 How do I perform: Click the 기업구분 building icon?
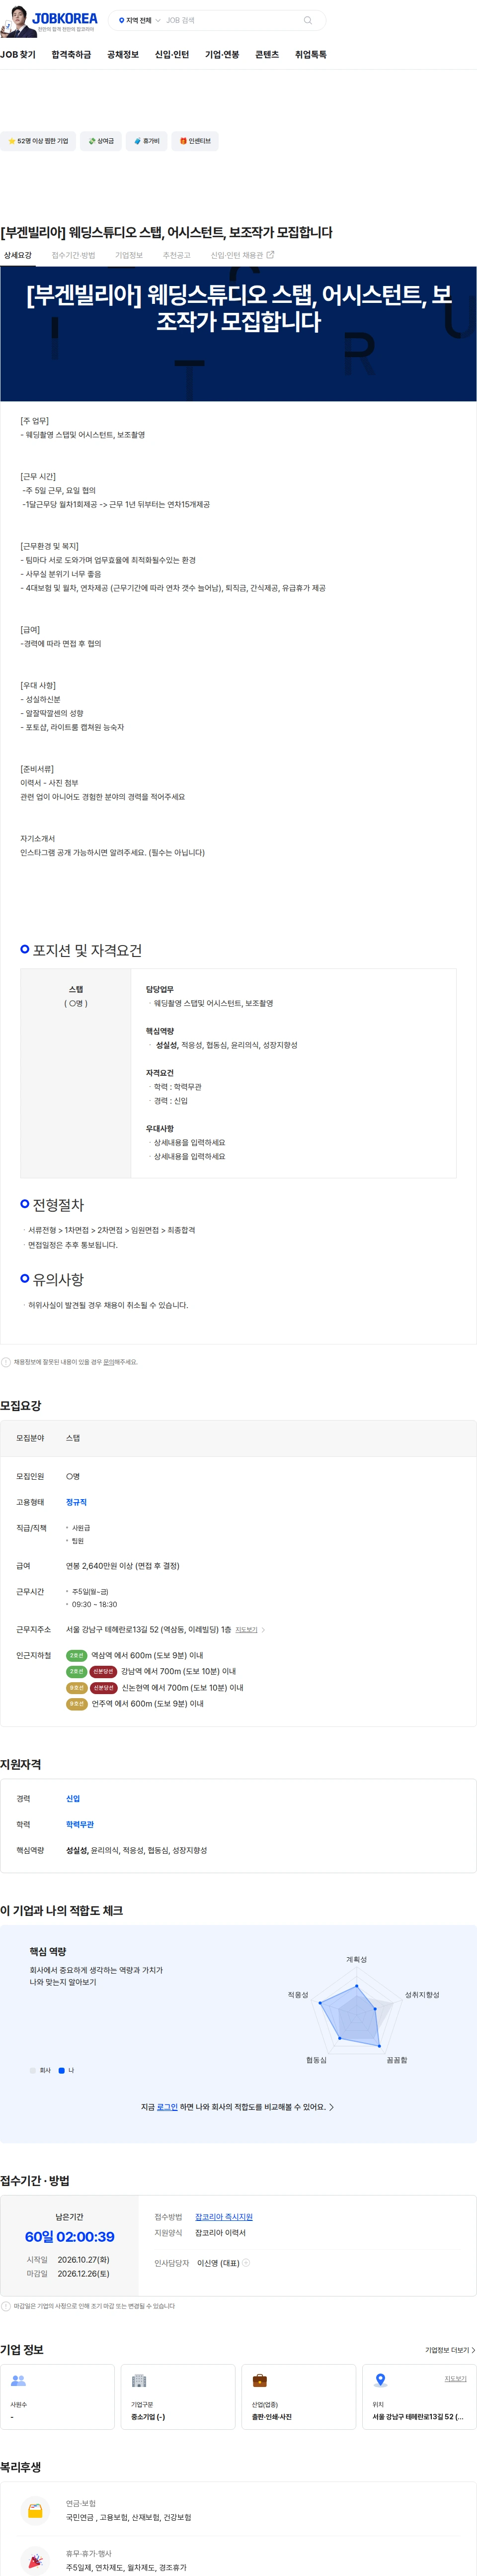tap(139, 2380)
